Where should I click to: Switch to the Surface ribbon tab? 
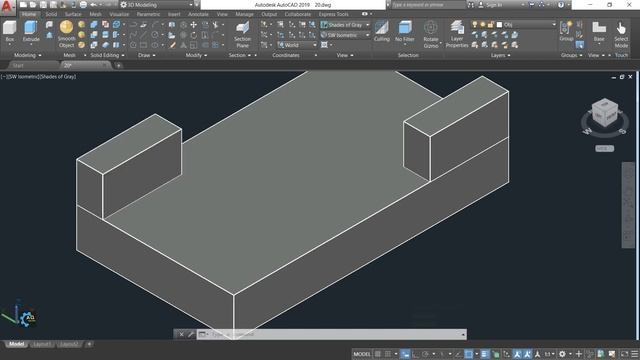(x=73, y=14)
